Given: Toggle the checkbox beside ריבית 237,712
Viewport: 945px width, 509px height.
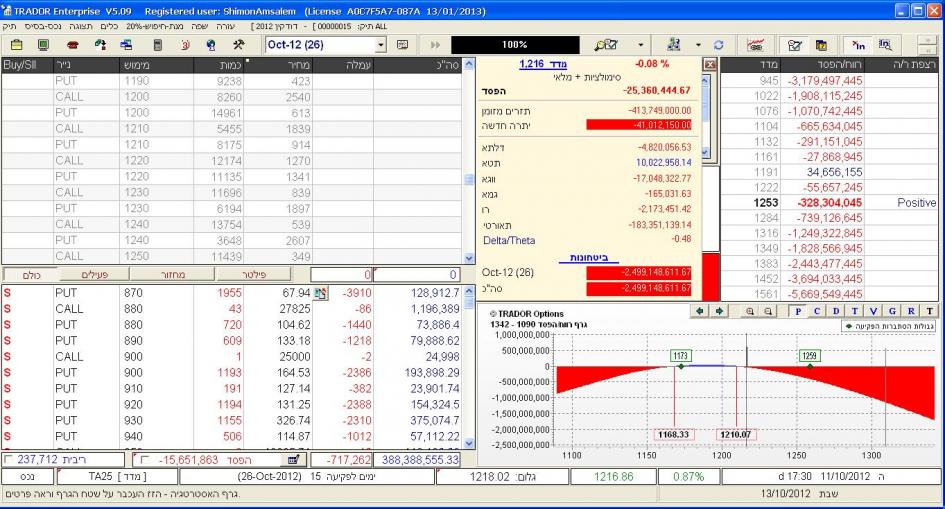Looking at the screenshot, I should [9, 459].
